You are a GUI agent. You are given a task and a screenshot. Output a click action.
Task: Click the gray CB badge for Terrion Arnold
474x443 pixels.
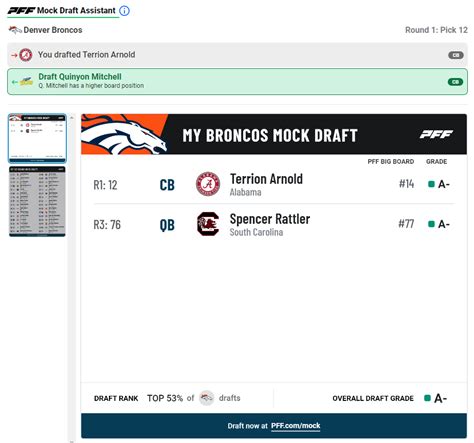point(455,55)
